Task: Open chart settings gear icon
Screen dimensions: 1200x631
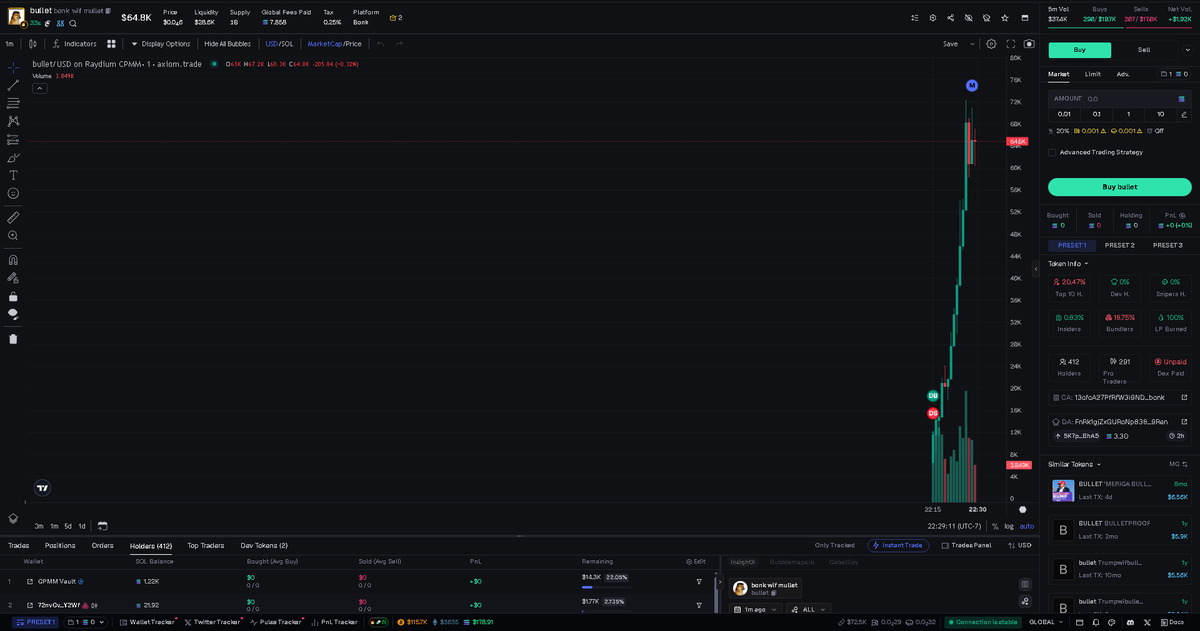Action: 991,44
